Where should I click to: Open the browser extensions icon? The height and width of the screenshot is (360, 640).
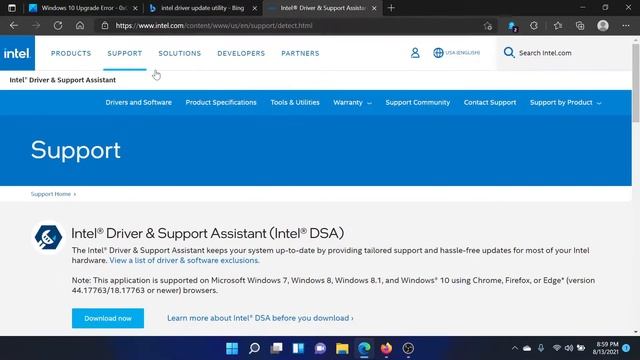click(534, 26)
